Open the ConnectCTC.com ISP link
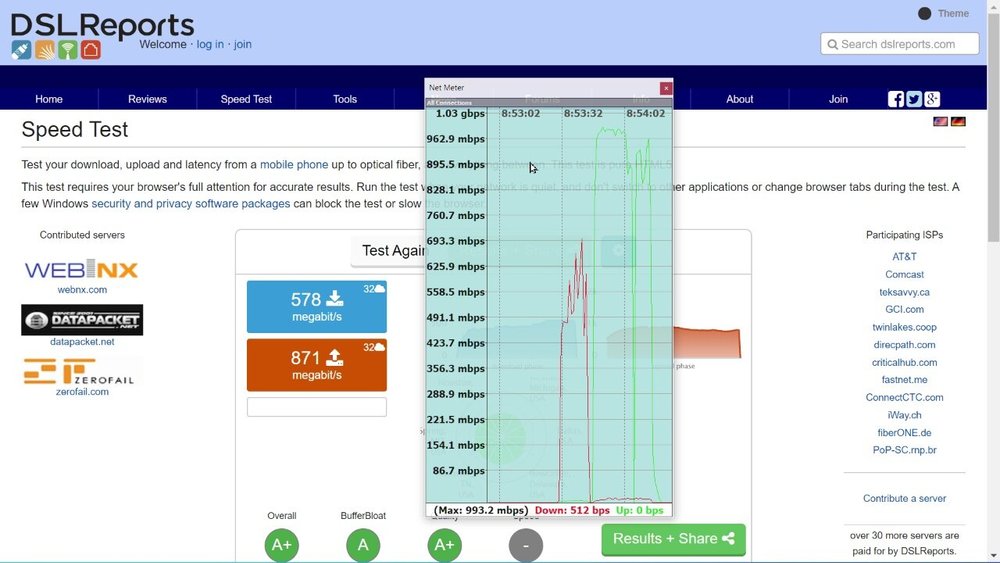This screenshot has width=1000, height=563. (904, 397)
